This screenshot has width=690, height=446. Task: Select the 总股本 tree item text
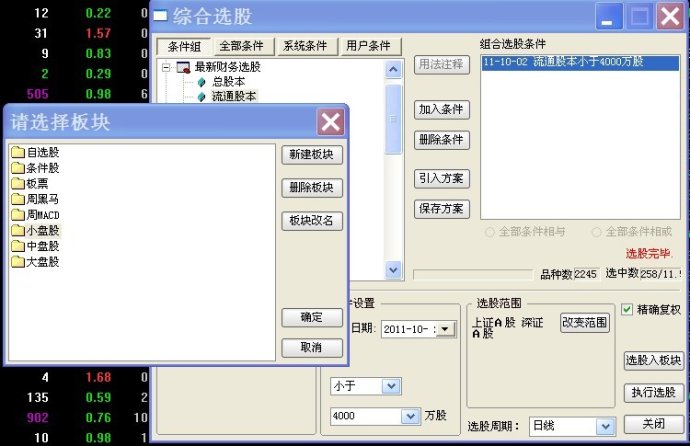click(229, 82)
